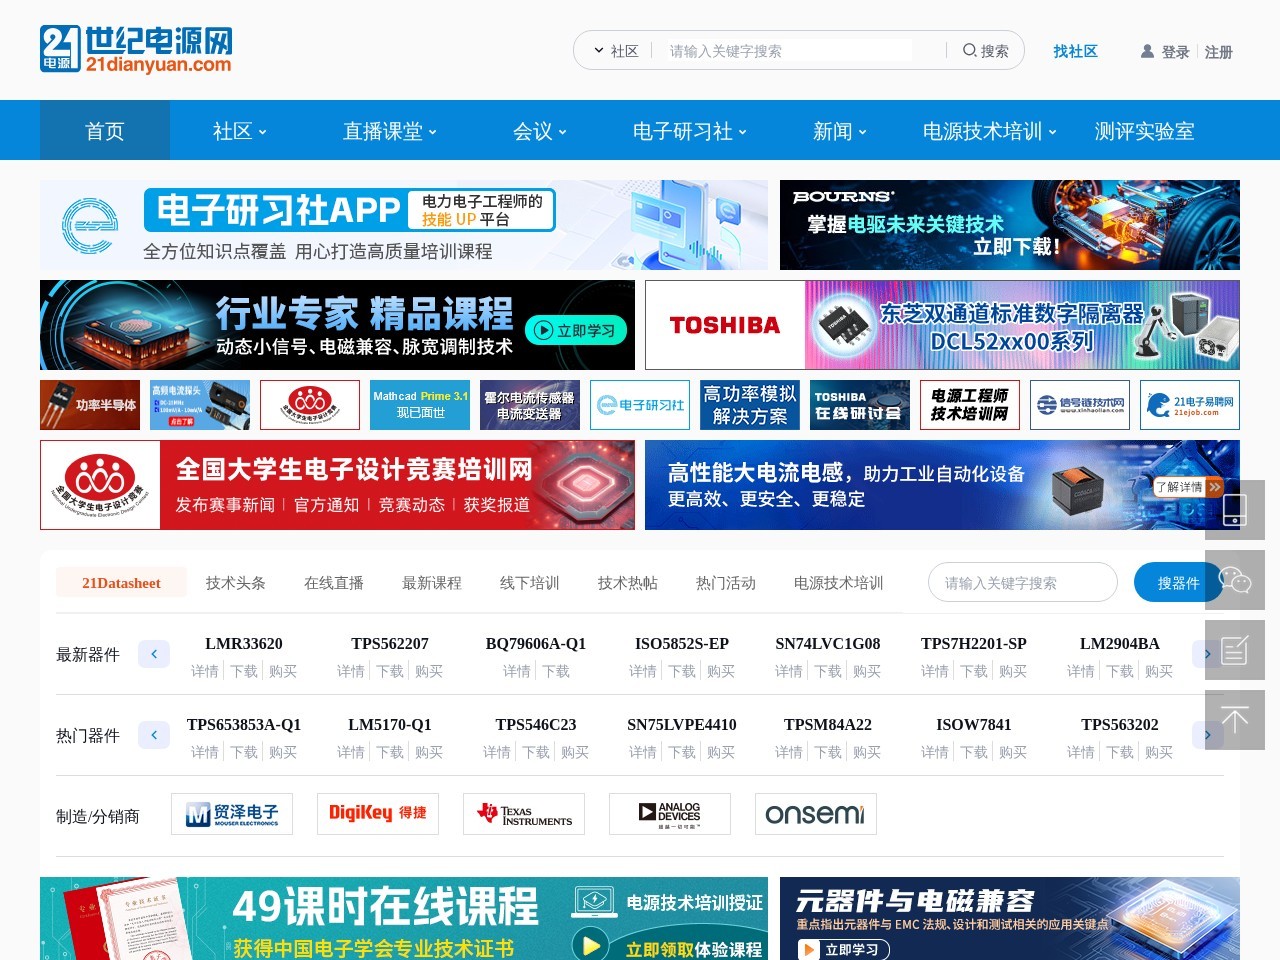The image size is (1280, 960).
Task: Click the feedback note icon in sidebar
Action: coord(1234,650)
